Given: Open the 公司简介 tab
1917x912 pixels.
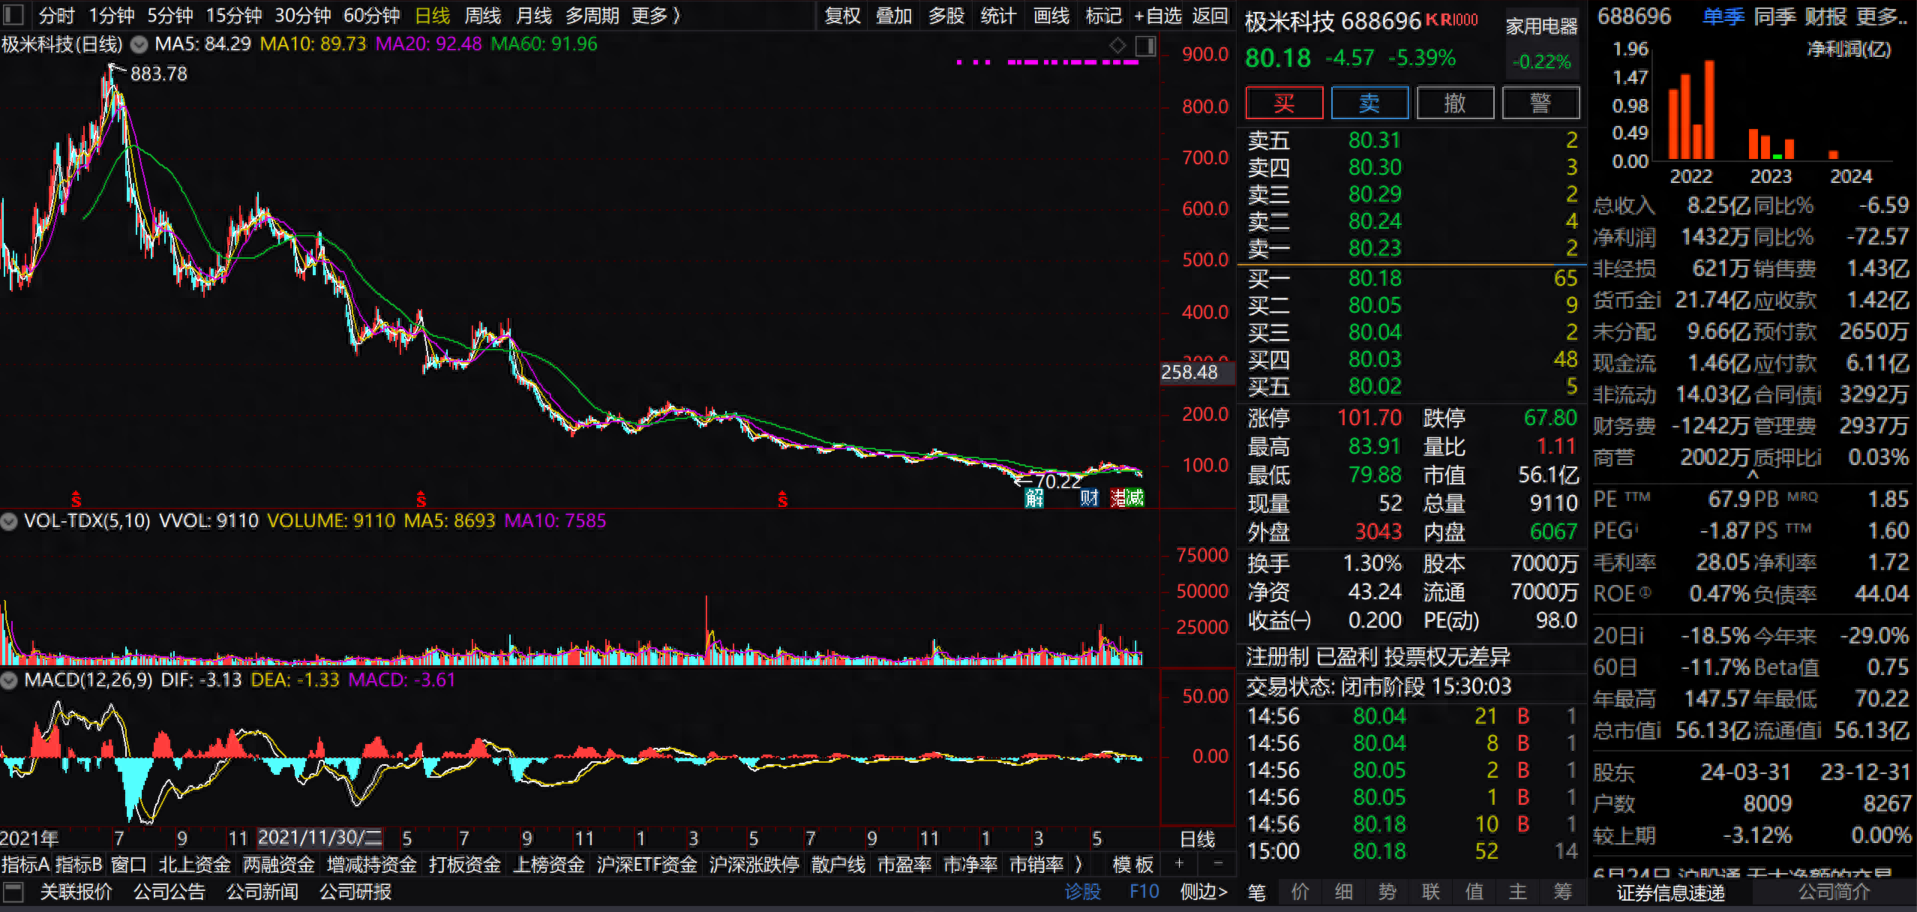Looking at the screenshot, I should (x=1834, y=892).
